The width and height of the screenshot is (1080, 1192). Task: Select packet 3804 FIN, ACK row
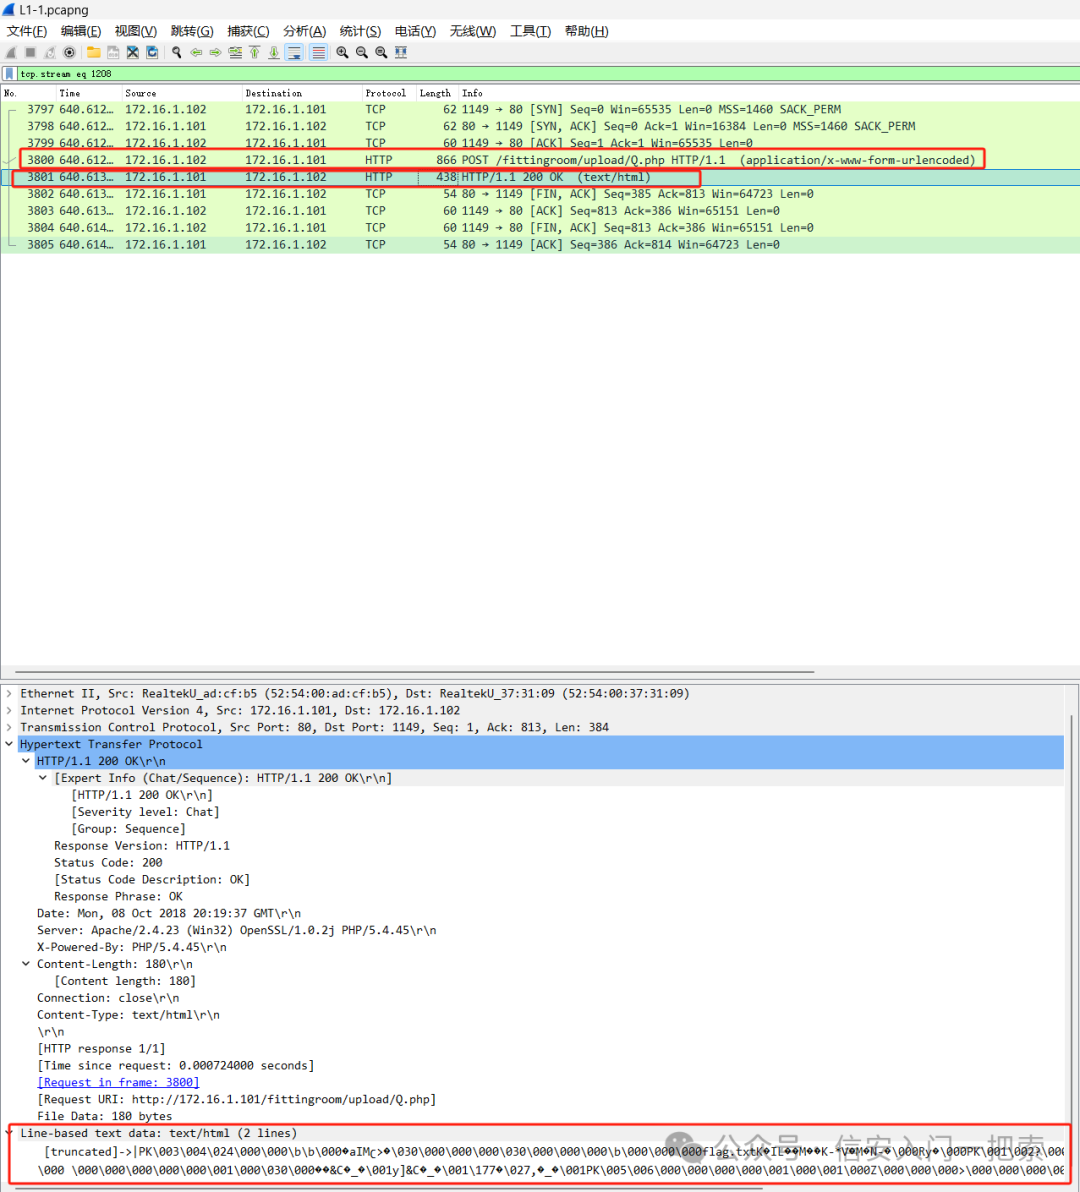coord(540,227)
